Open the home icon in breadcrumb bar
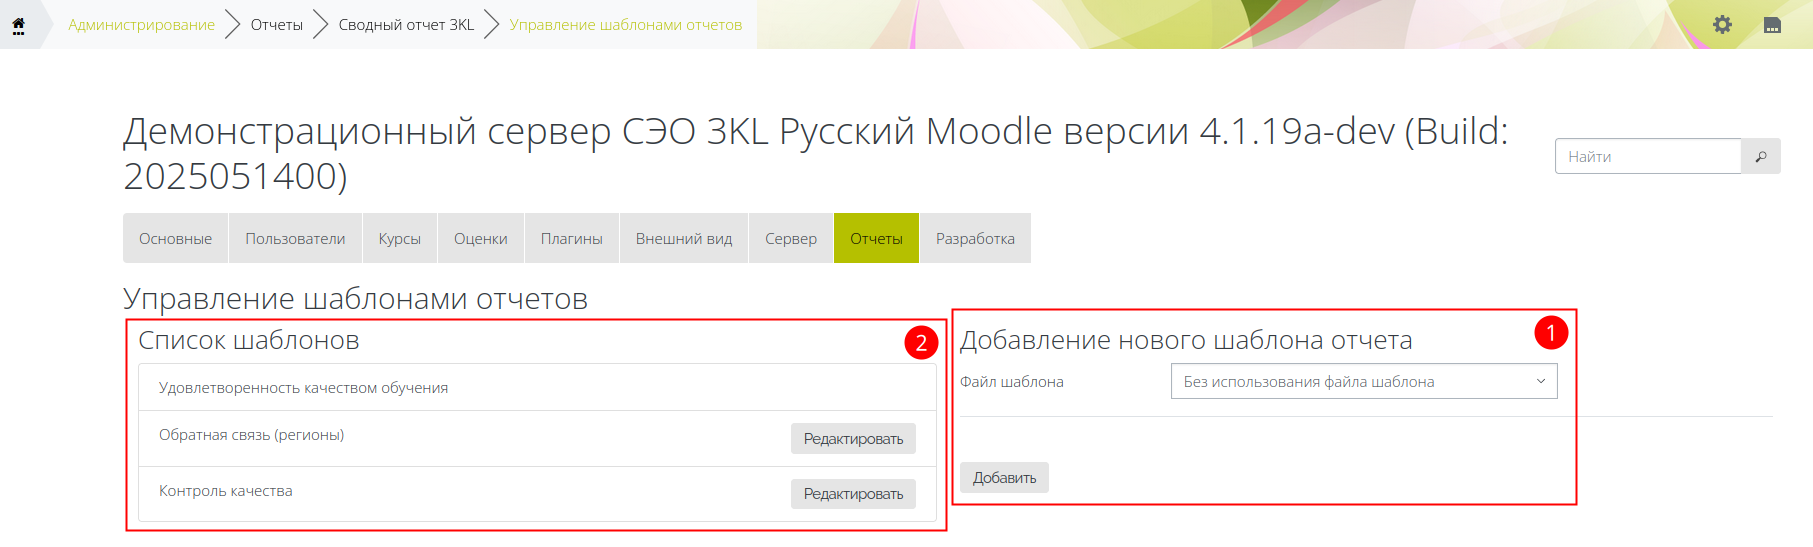The width and height of the screenshot is (1813, 547). point(18,24)
